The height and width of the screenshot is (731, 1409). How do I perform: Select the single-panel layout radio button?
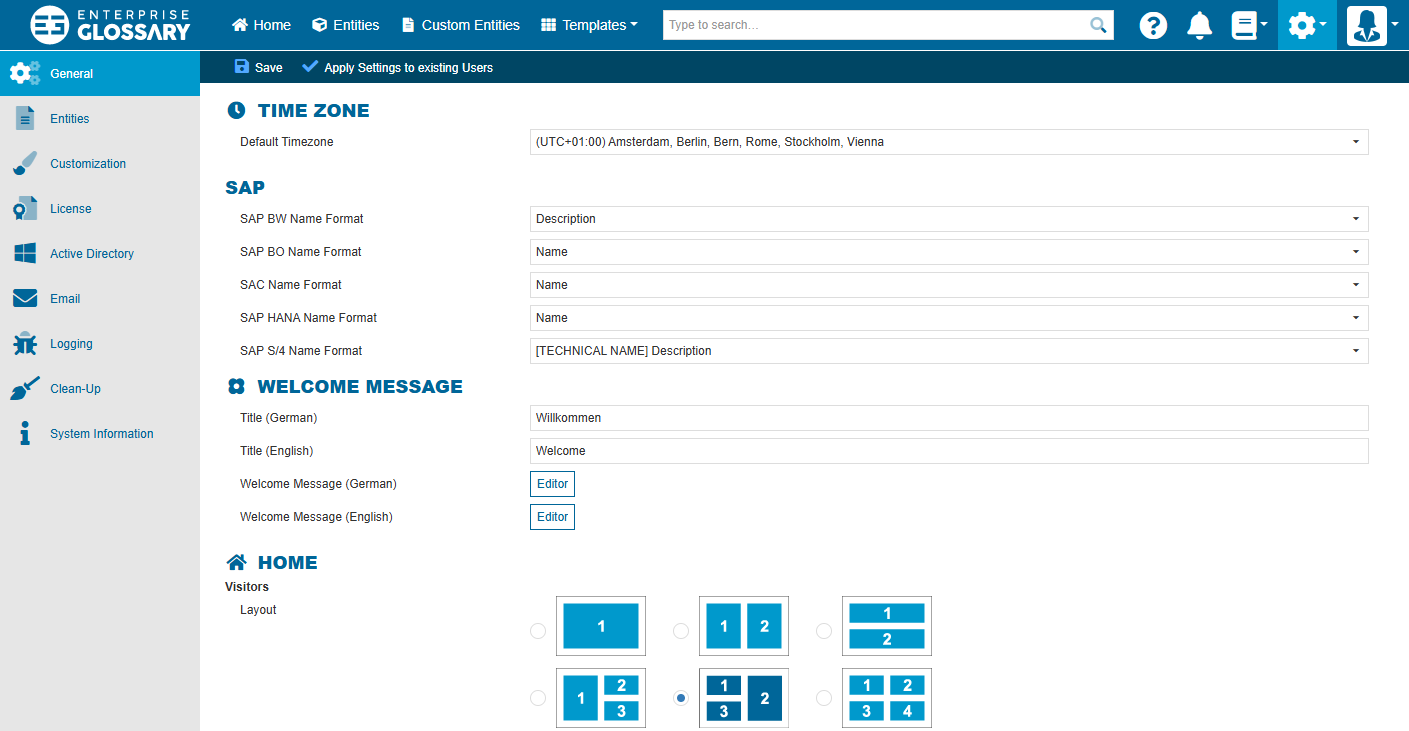(538, 631)
